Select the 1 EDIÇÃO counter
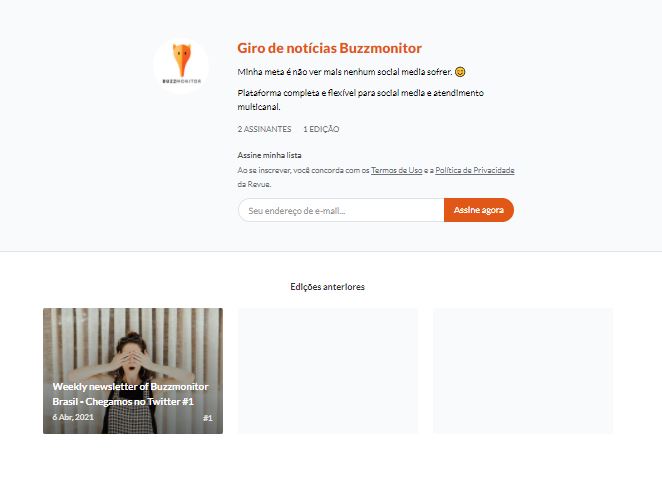The height and width of the screenshot is (499, 662). 321,129
